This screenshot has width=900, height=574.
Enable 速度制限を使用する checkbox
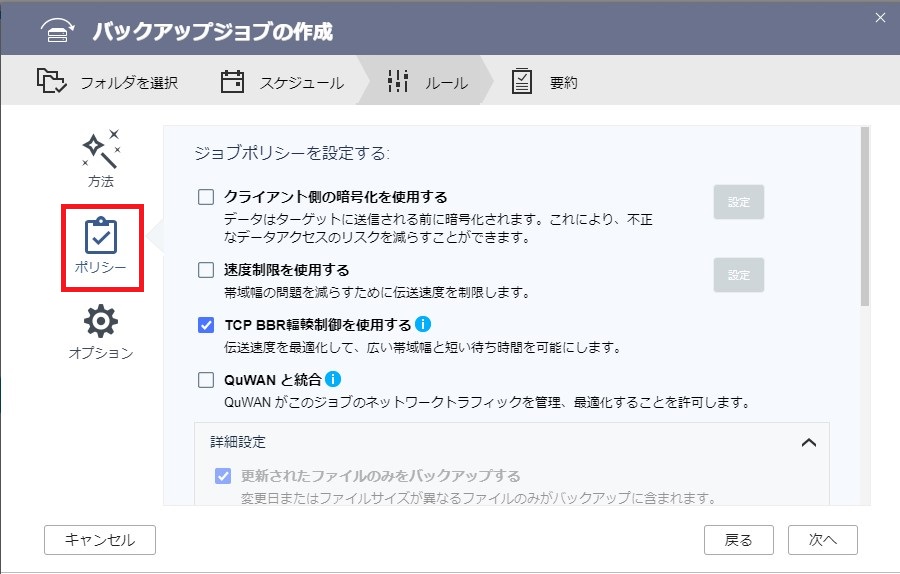[206, 270]
